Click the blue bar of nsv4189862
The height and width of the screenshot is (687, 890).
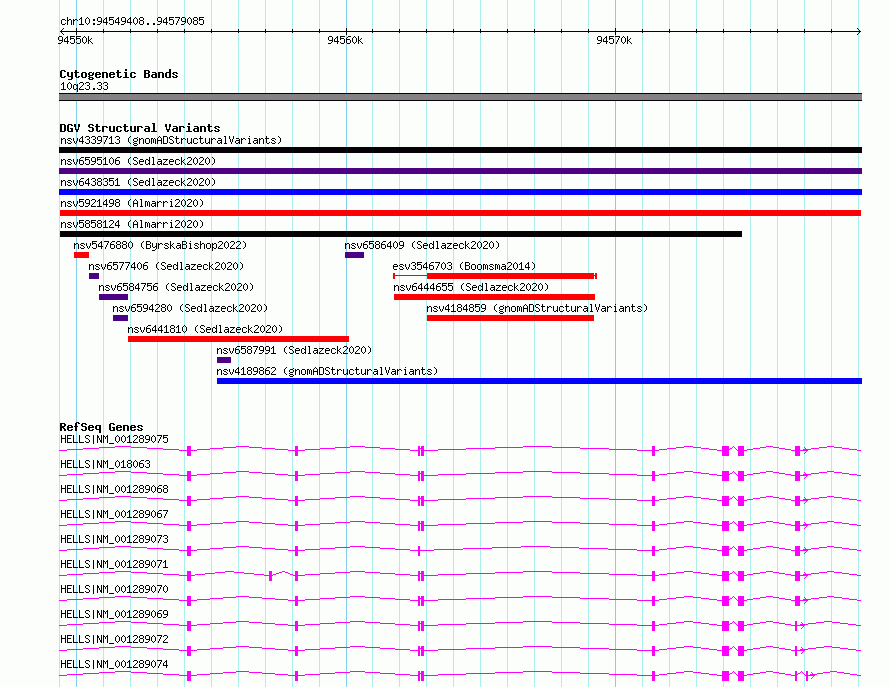539,381
